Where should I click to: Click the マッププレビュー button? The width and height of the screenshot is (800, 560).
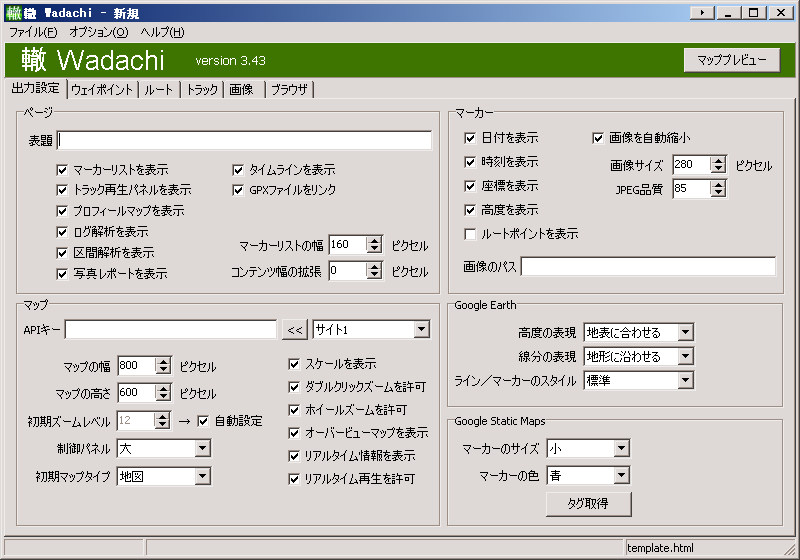pyautogui.click(x=732, y=60)
